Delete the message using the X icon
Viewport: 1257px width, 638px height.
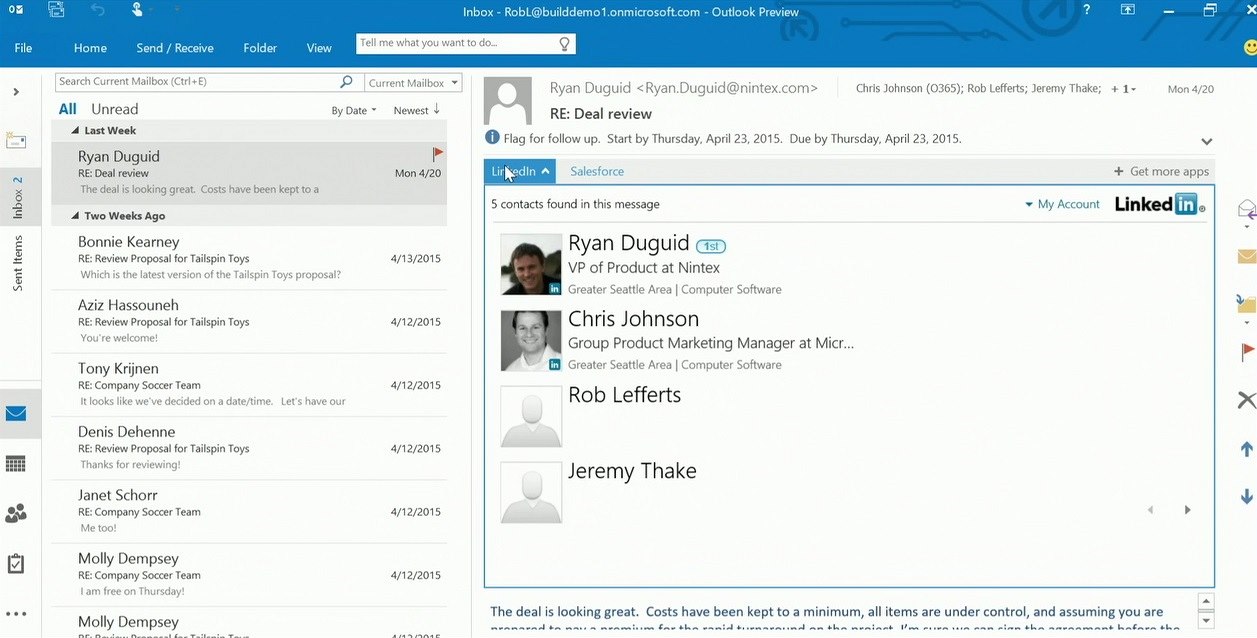(1246, 400)
